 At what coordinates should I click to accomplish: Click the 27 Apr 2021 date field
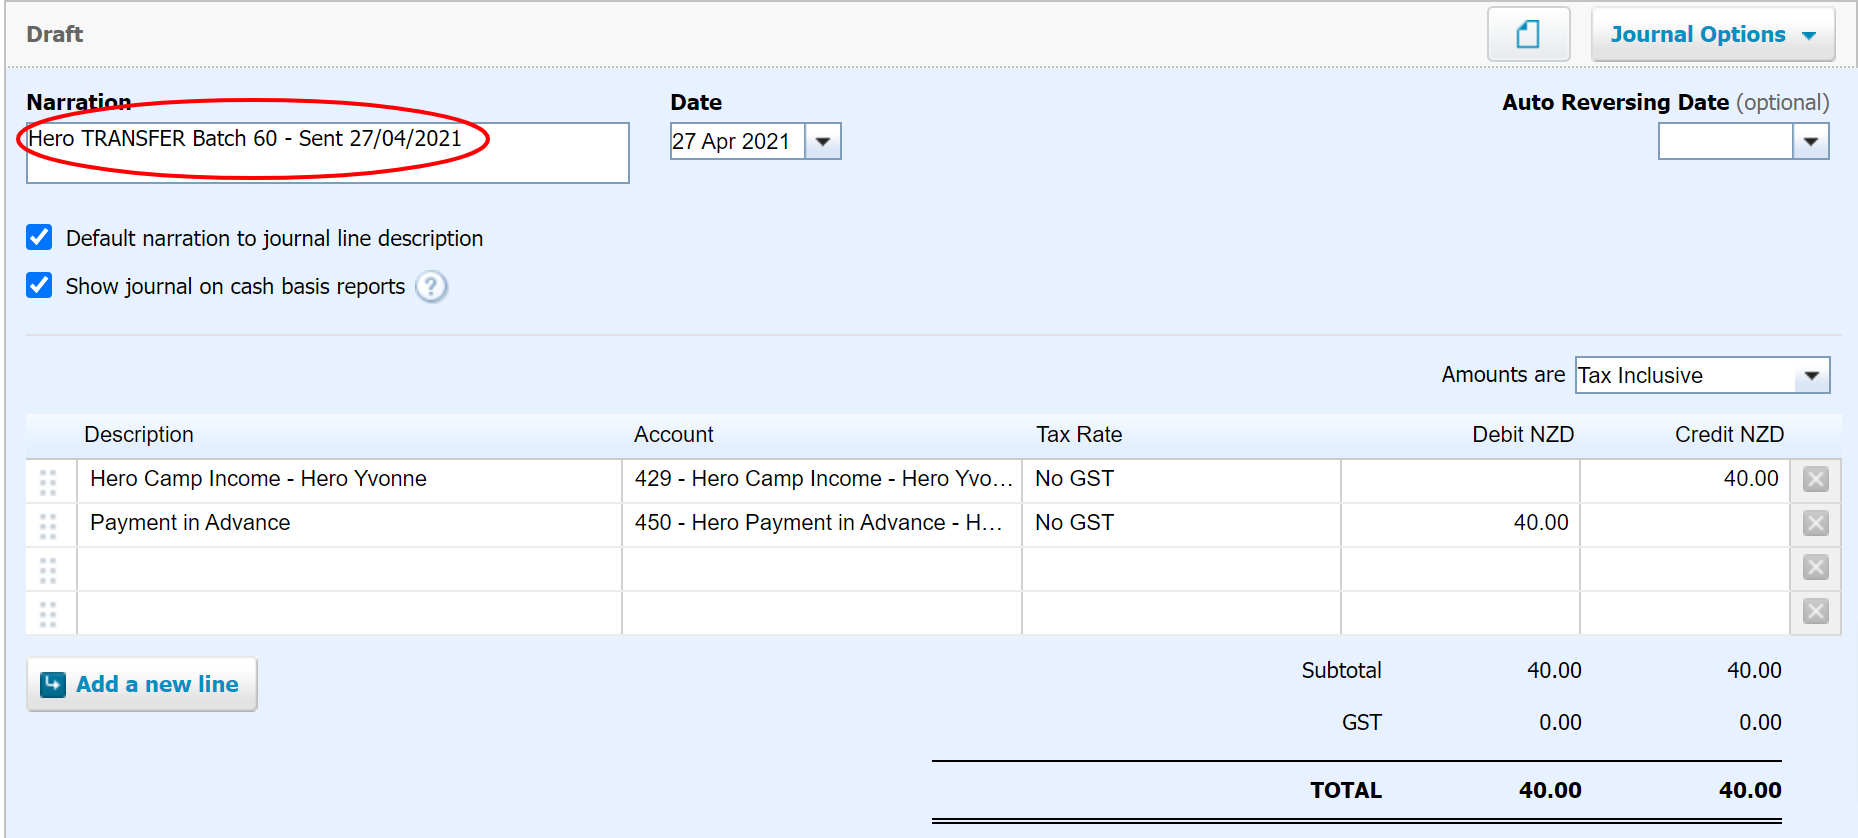[x=736, y=141]
